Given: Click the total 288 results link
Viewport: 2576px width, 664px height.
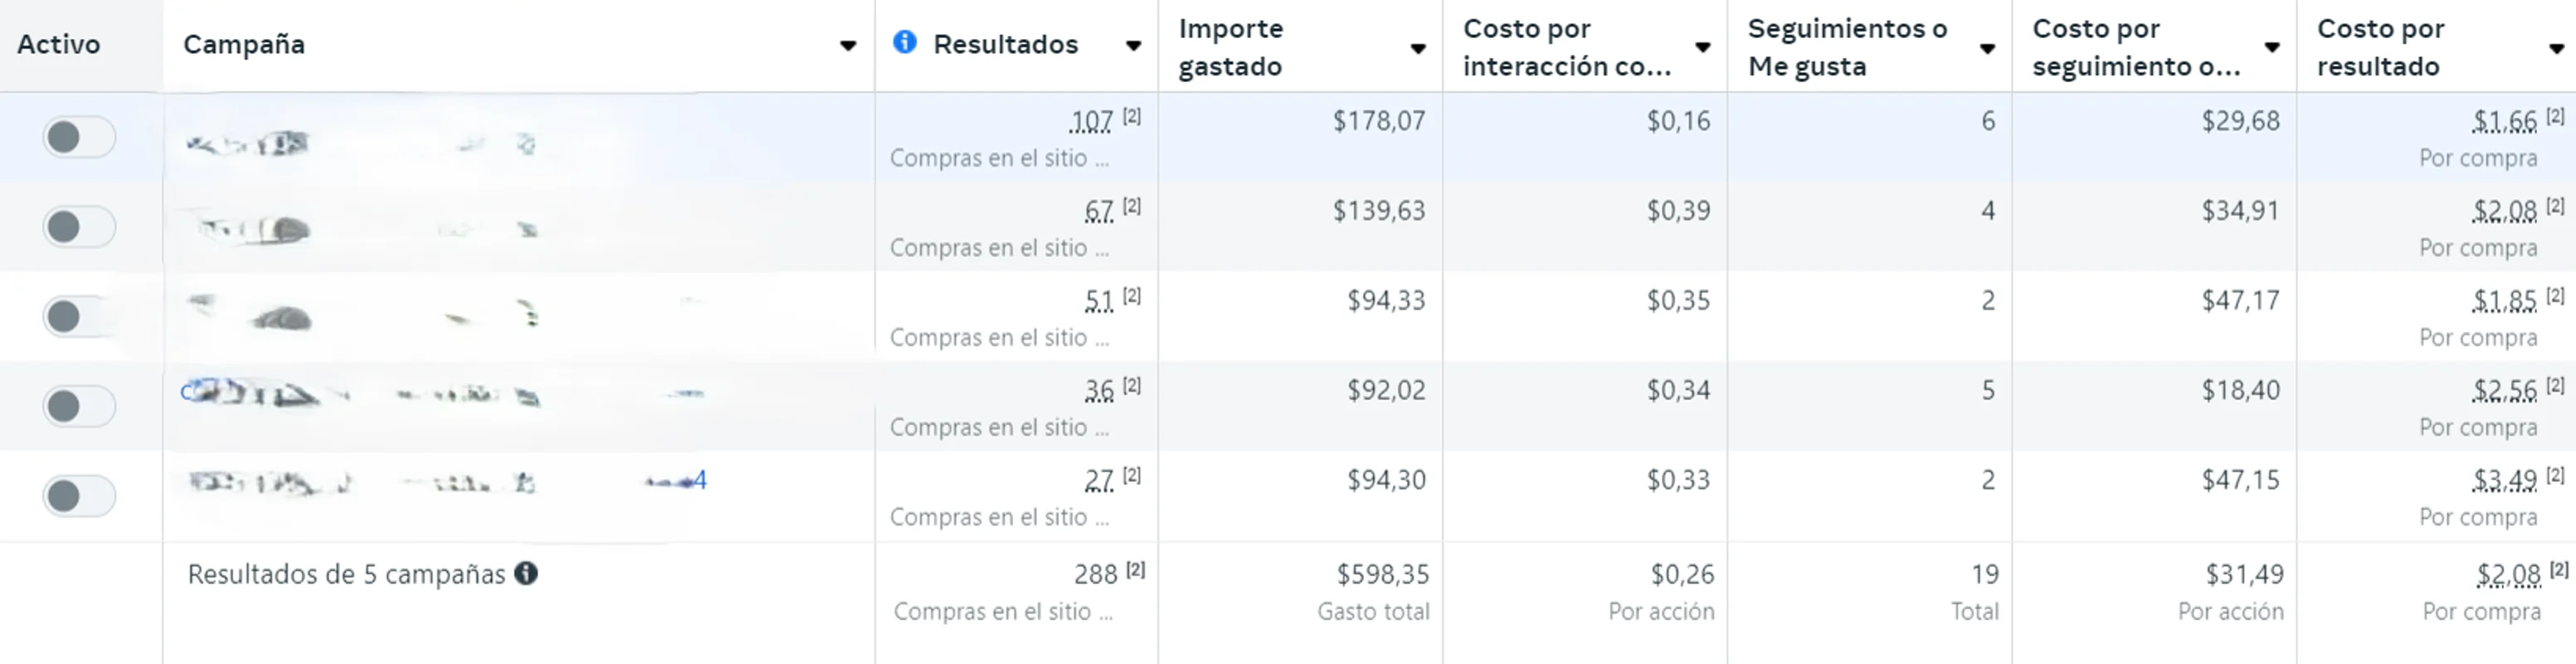Looking at the screenshot, I should pyautogui.click(x=1095, y=574).
